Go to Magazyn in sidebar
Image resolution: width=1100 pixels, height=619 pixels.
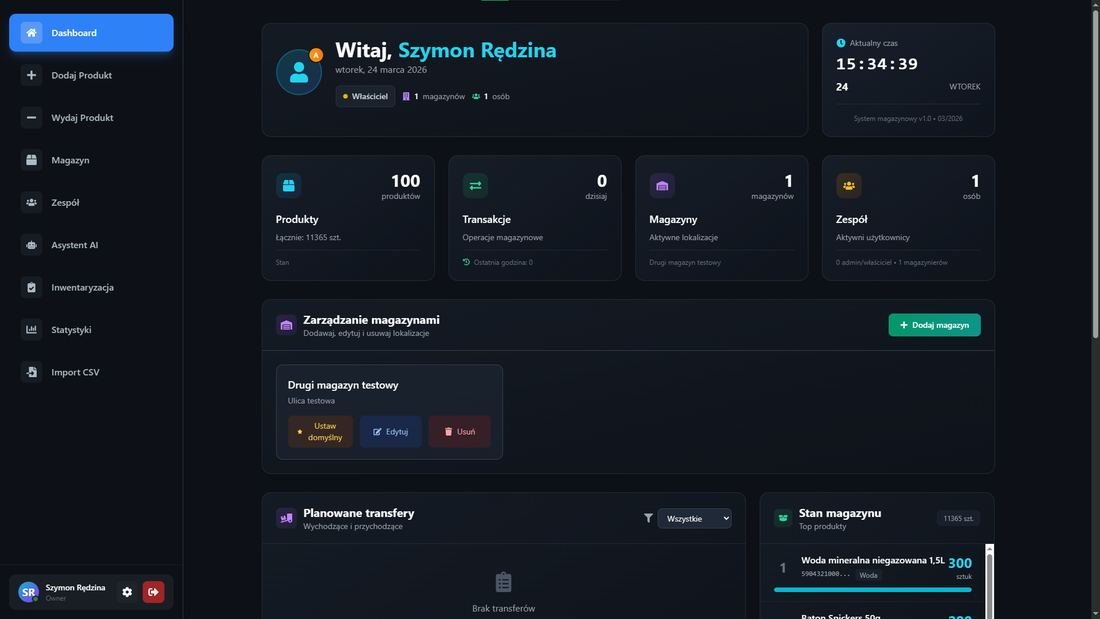coord(91,160)
